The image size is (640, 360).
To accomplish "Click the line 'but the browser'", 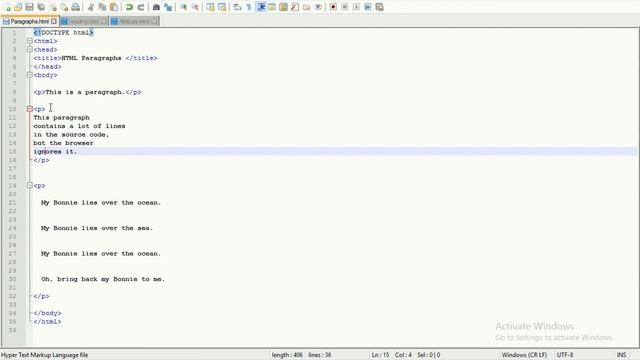I will point(63,143).
